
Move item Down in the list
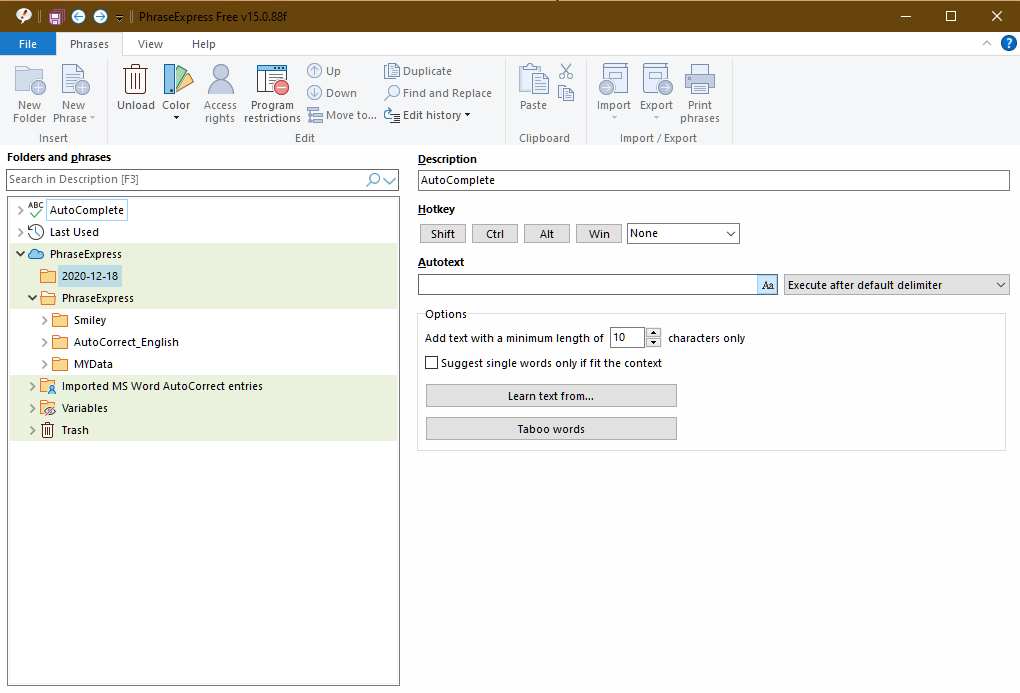[332, 93]
